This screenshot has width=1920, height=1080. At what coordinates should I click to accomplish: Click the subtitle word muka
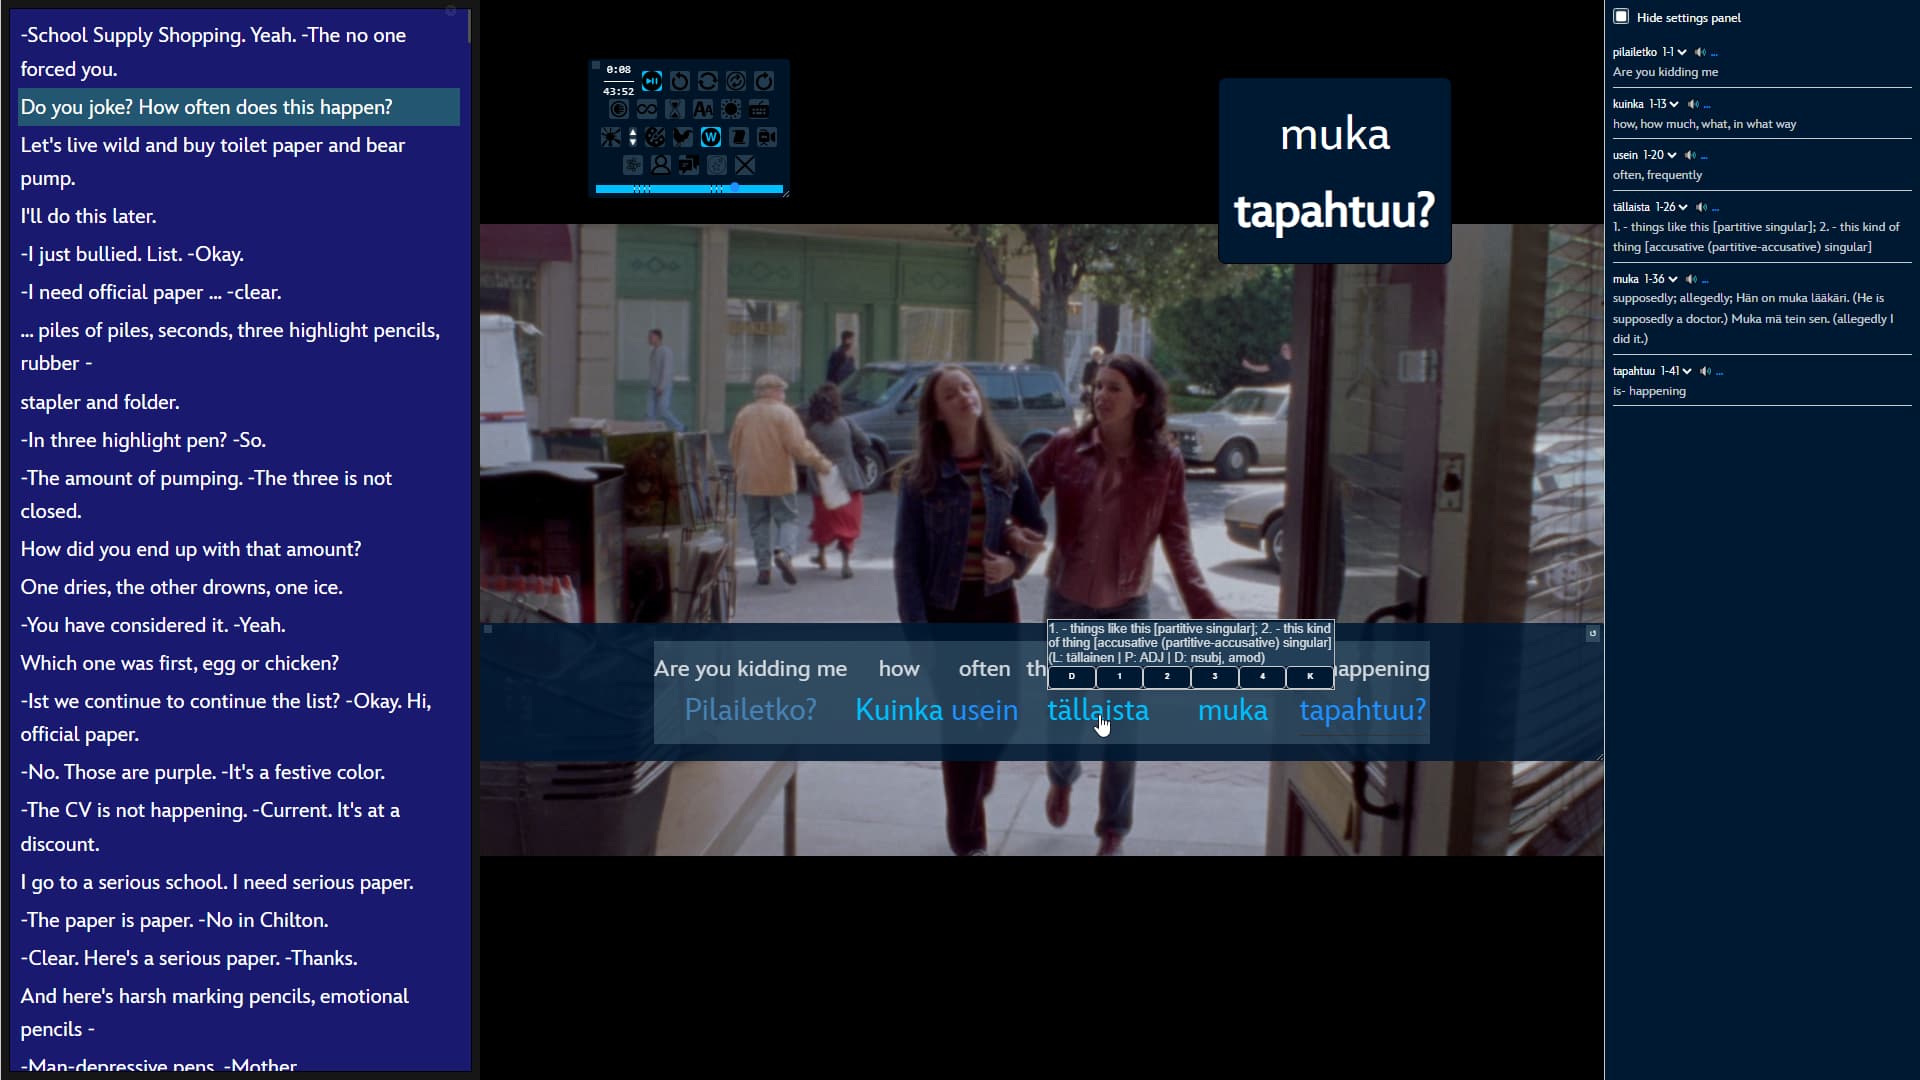pyautogui.click(x=1232, y=710)
